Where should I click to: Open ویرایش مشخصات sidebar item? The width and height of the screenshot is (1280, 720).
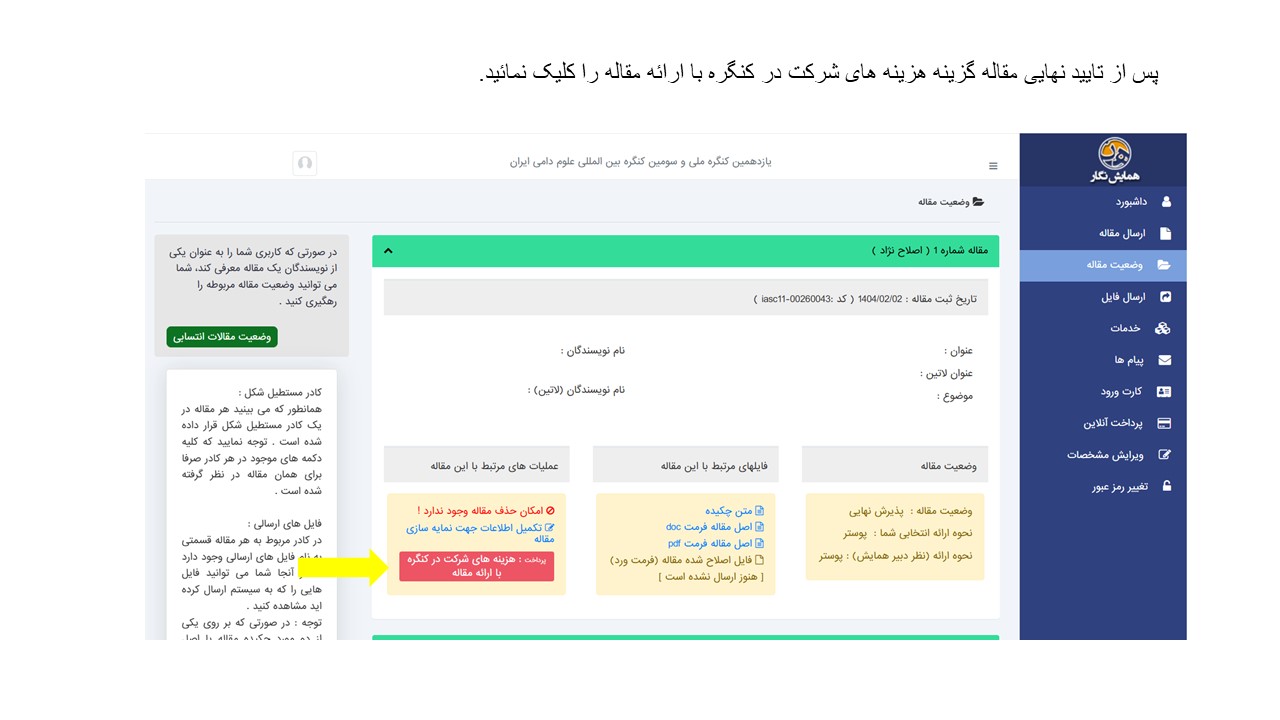click(1103, 455)
